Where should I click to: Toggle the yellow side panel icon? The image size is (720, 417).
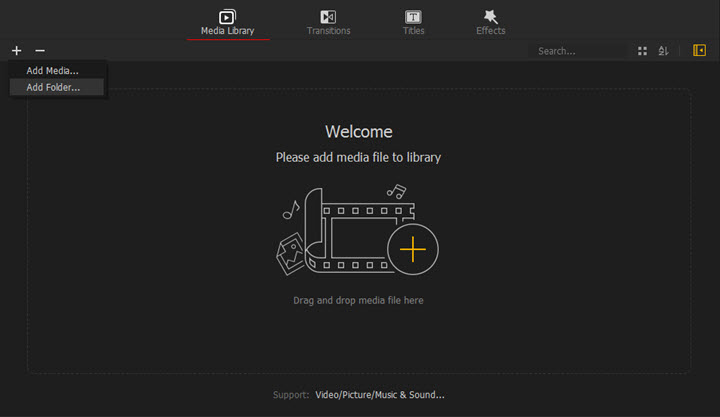[699, 50]
